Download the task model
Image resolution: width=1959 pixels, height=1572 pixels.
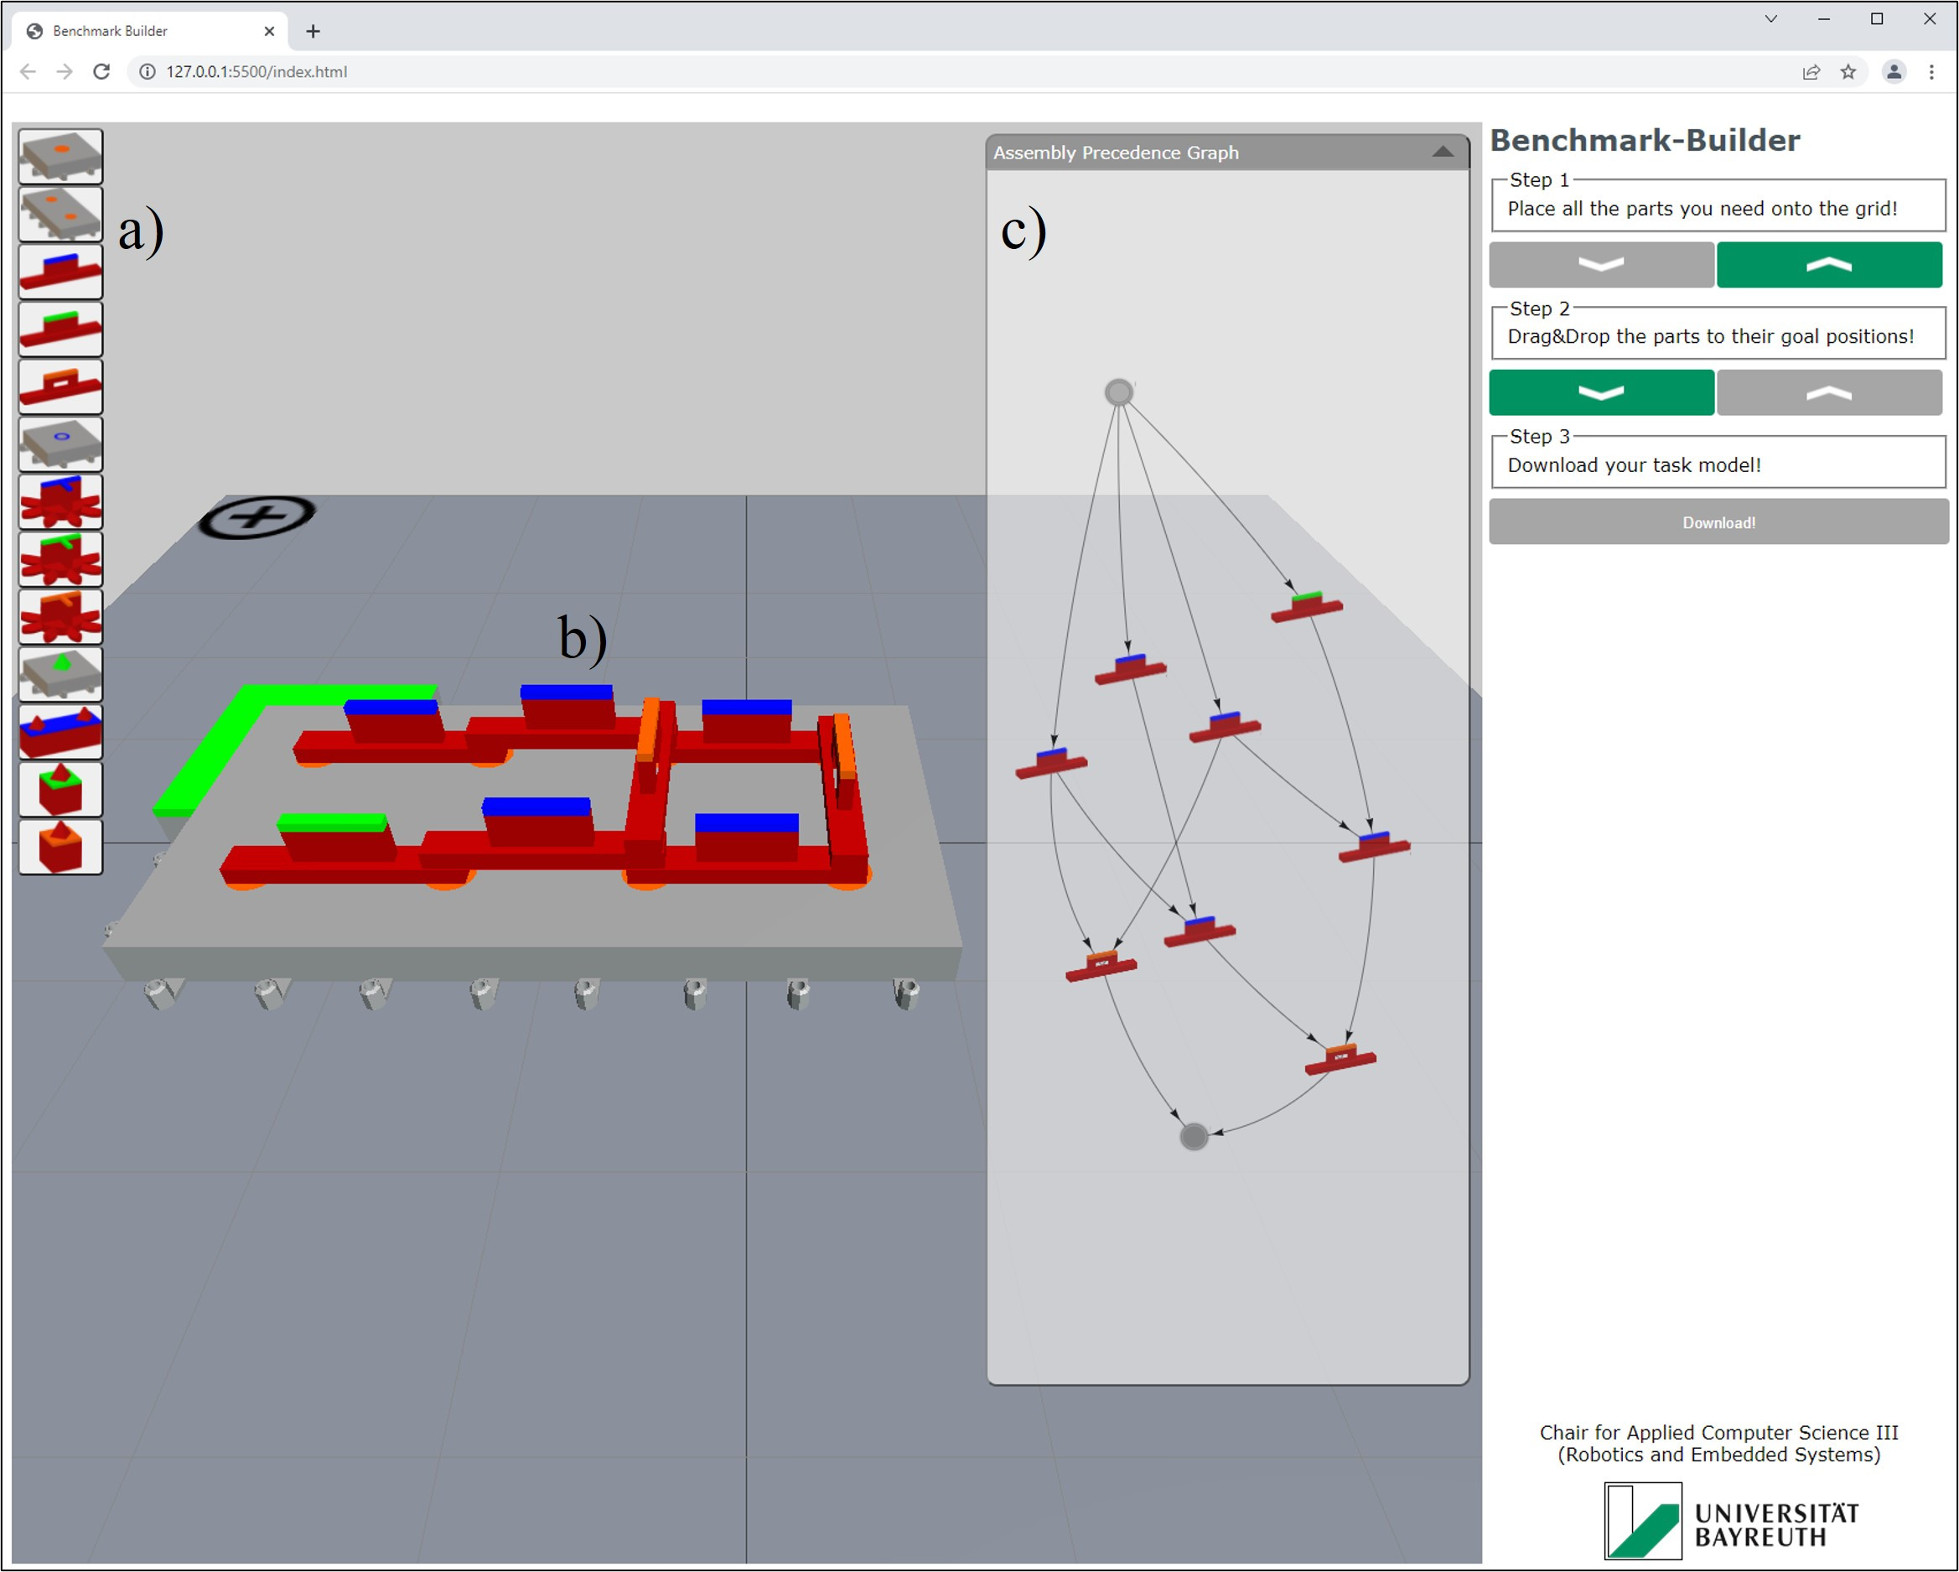tap(1718, 522)
